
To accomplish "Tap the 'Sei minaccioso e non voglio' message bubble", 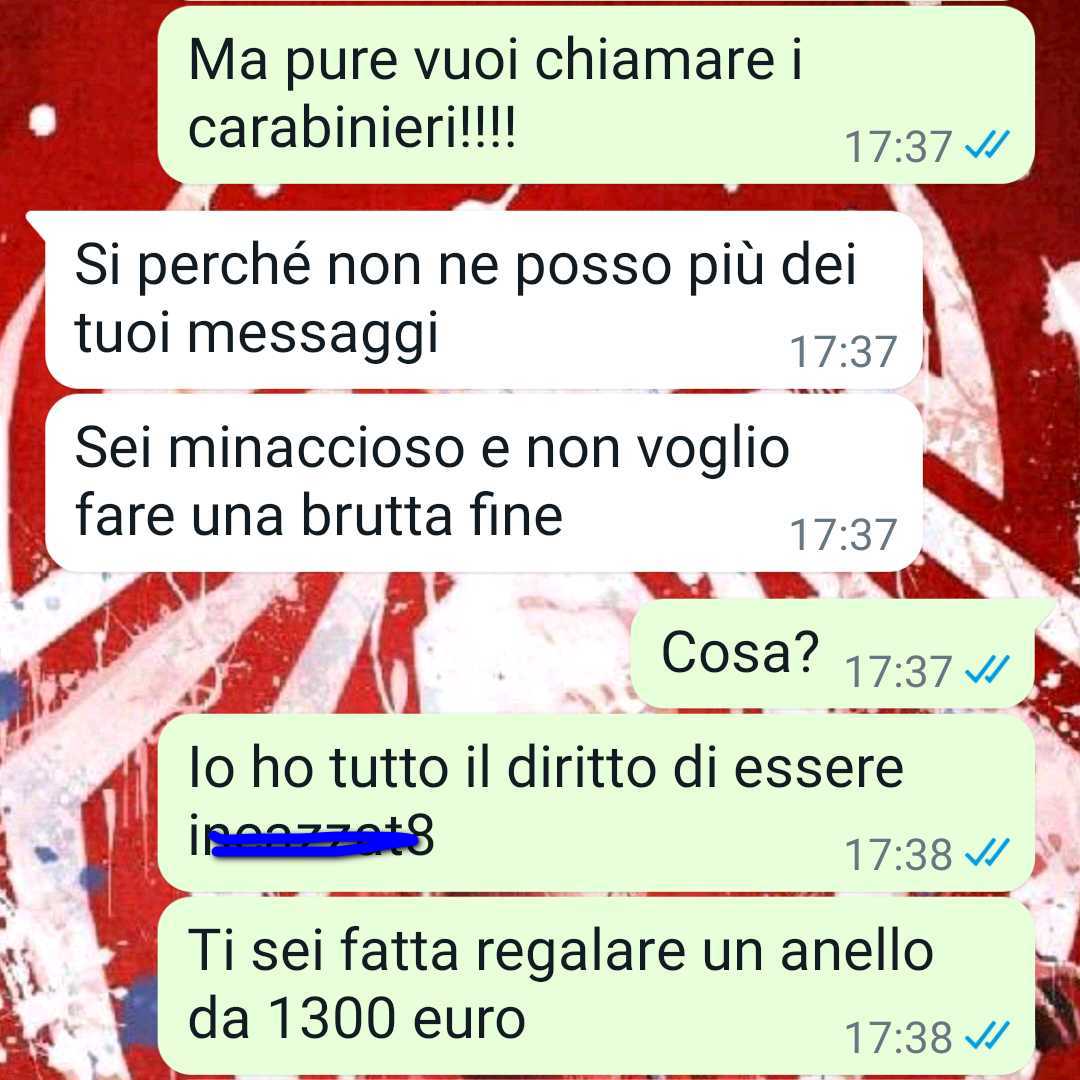I will click(483, 483).
